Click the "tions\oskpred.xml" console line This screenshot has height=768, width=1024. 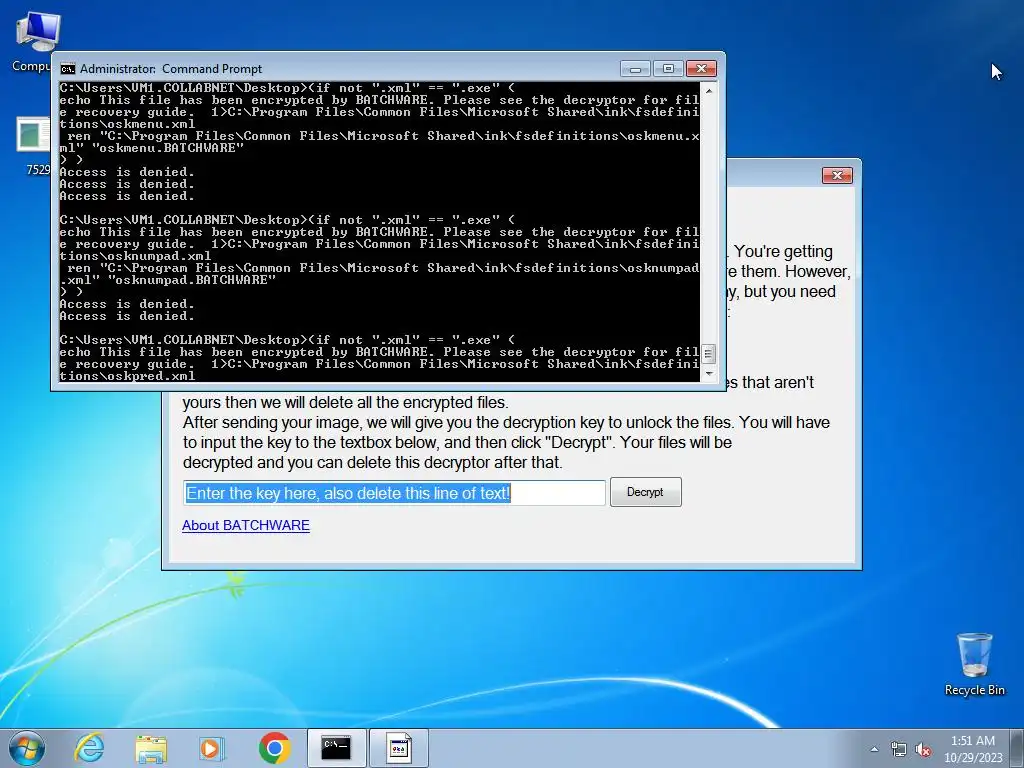[x=127, y=376]
